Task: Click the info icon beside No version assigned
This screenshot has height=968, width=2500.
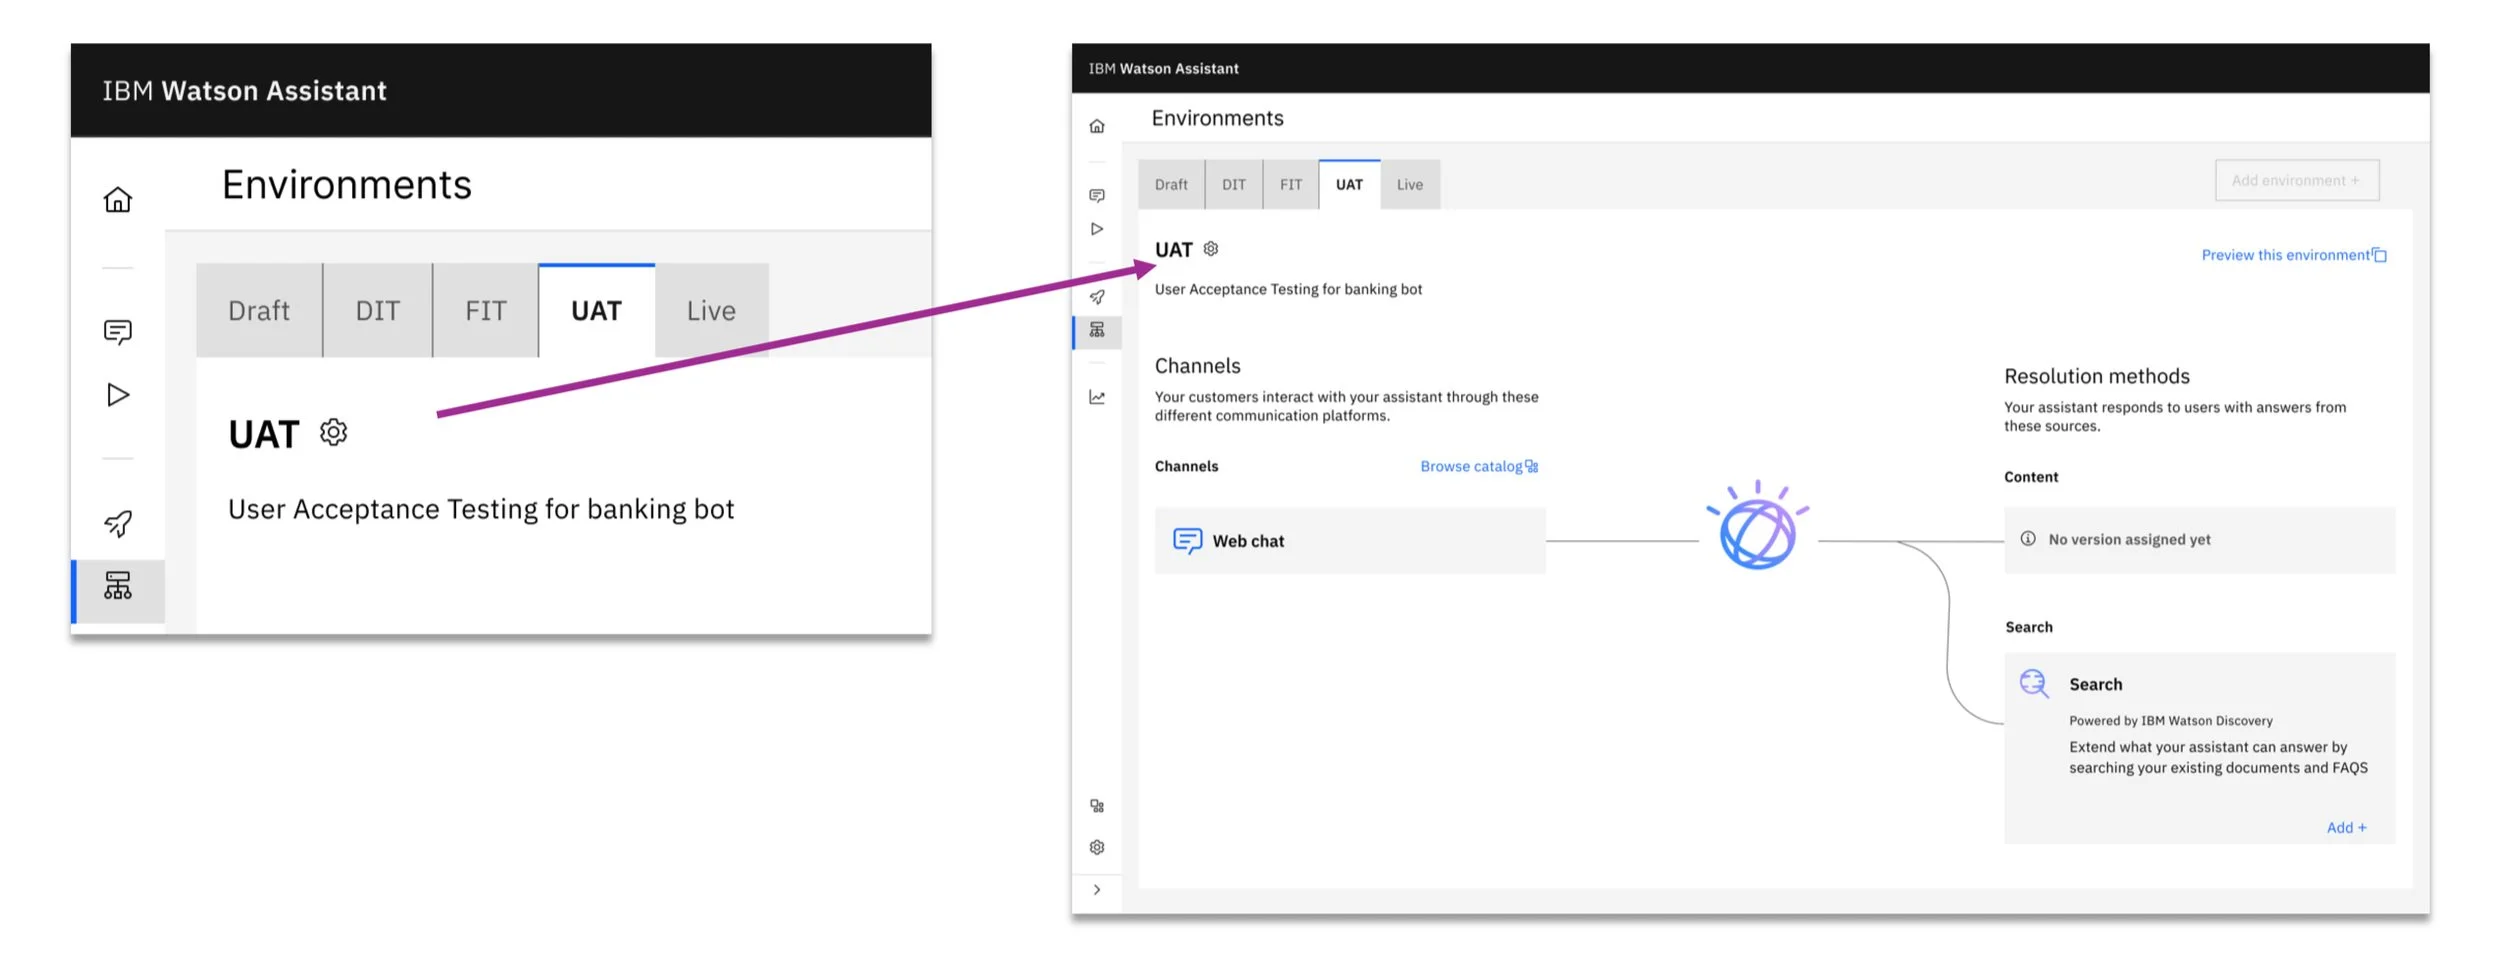Action: pyautogui.click(x=2028, y=538)
